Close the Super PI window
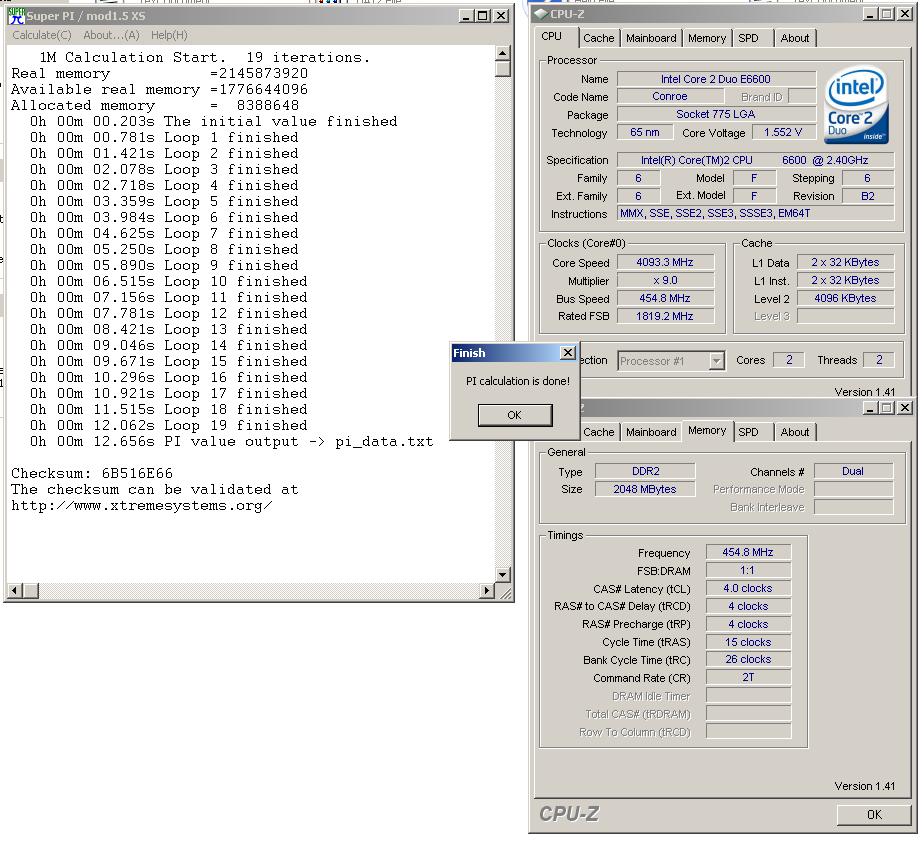Viewport: 924px width, 841px height. tap(501, 16)
